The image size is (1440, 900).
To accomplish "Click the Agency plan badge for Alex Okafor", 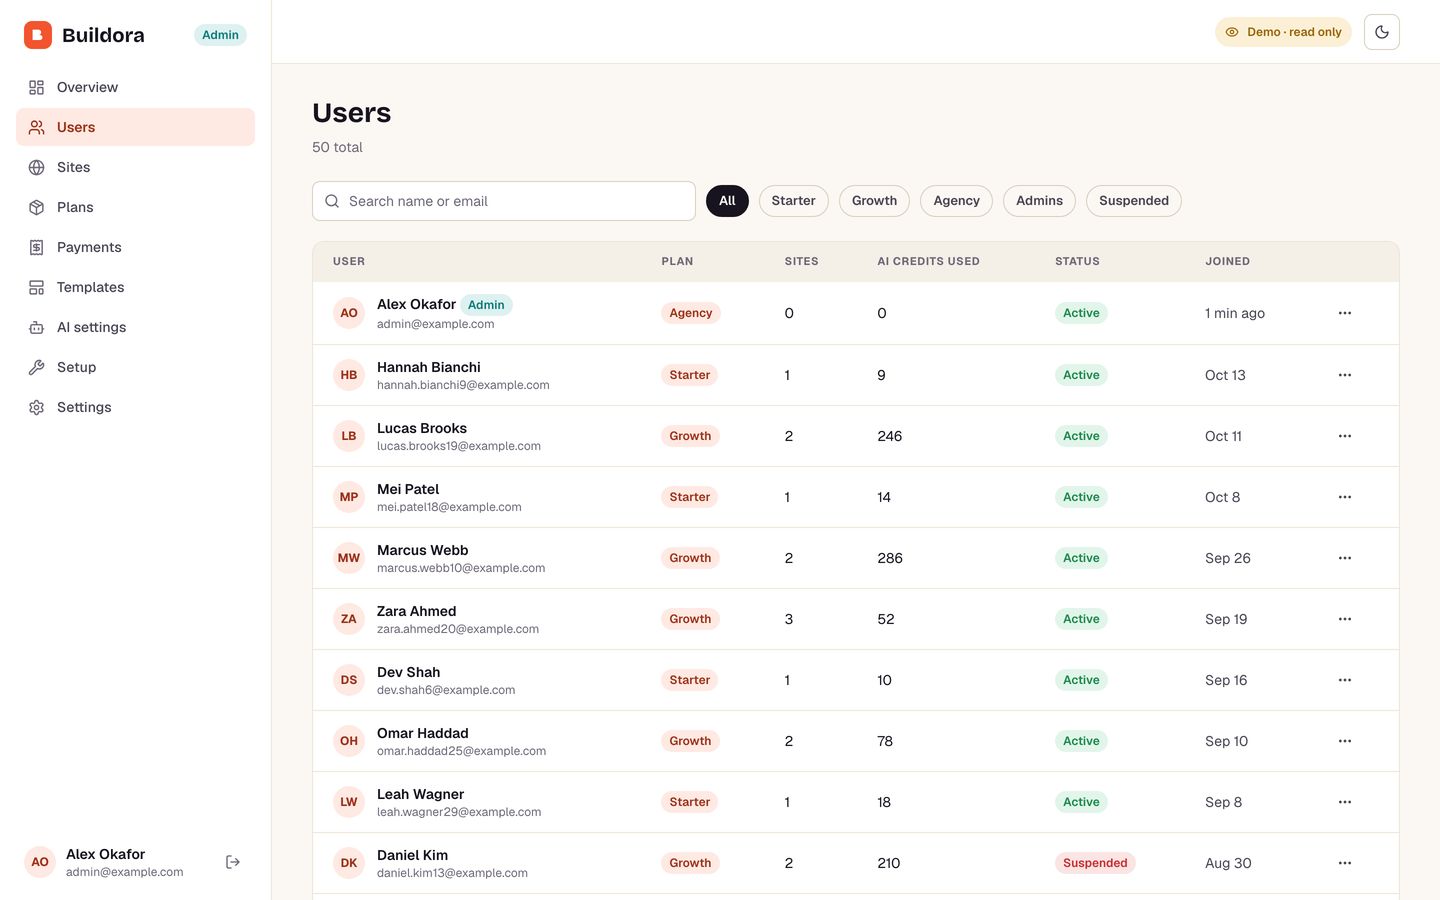I will click(691, 313).
